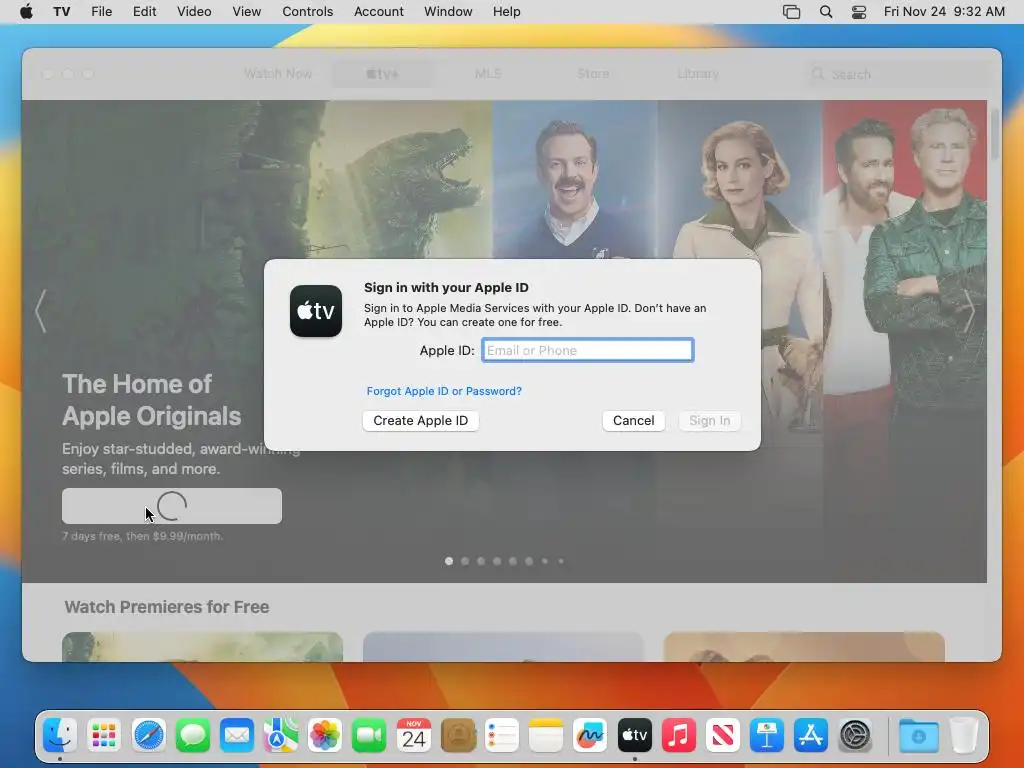Click Create Apple ID button
The image size is (1024, 768).
click(x=421, y=421)
